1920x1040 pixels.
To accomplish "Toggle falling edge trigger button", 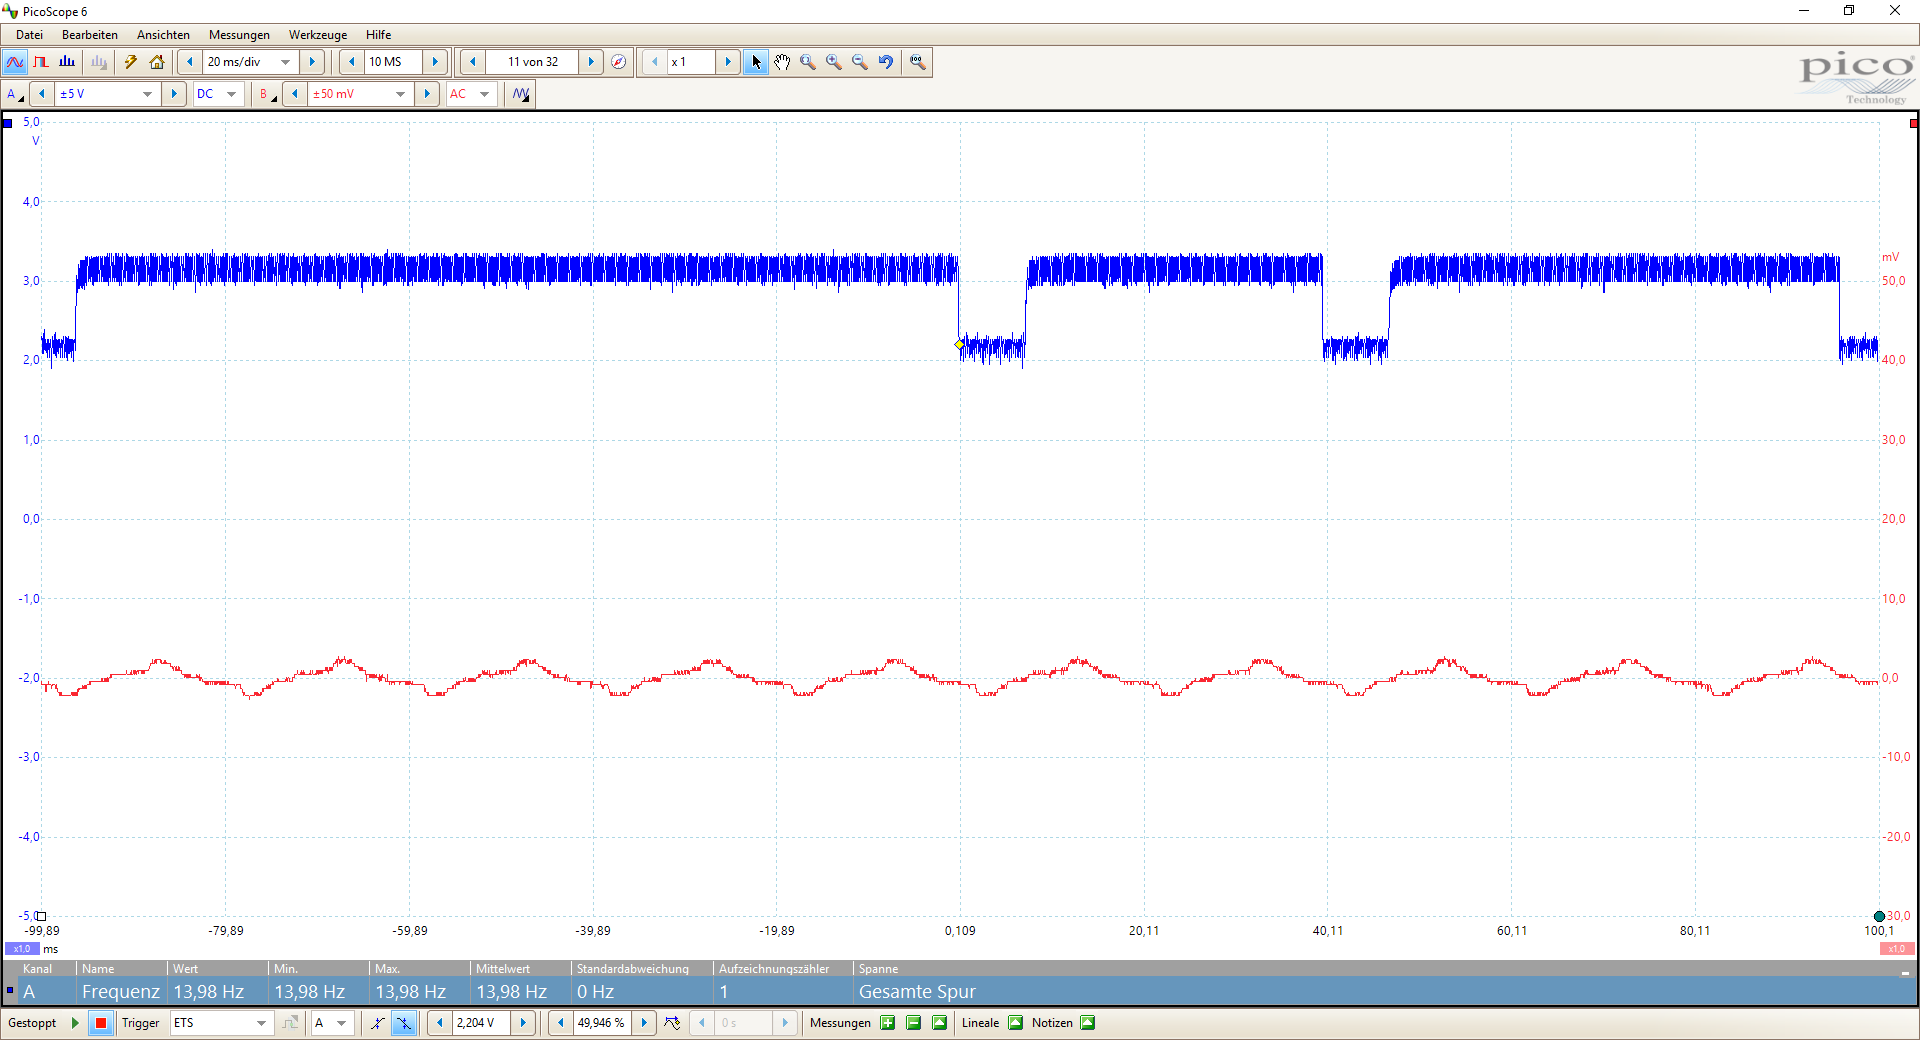I will (x=404, y=1023).
